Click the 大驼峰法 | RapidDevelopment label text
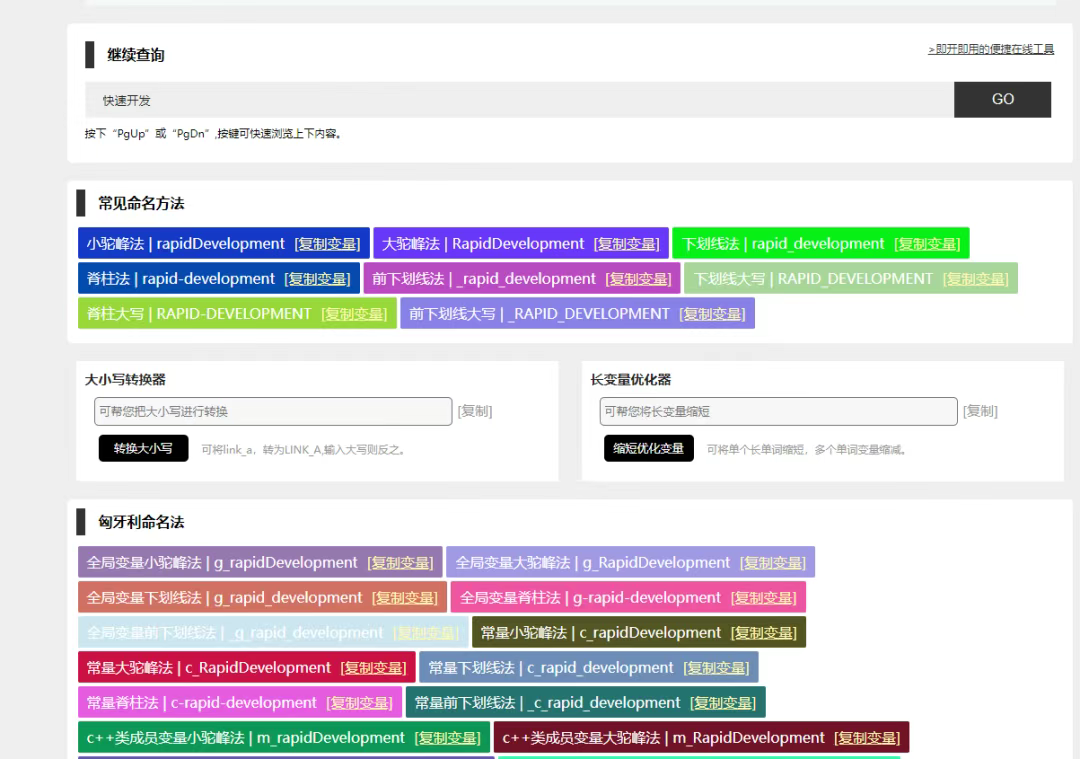This screenshot has height=759, width=1080. click(x=483, y=244)
